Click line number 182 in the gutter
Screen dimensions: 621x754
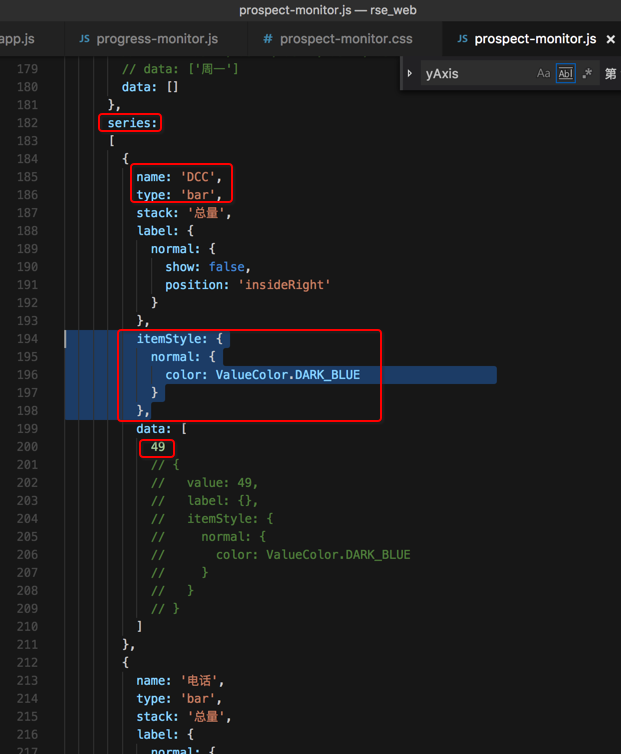tap(27, 123)
